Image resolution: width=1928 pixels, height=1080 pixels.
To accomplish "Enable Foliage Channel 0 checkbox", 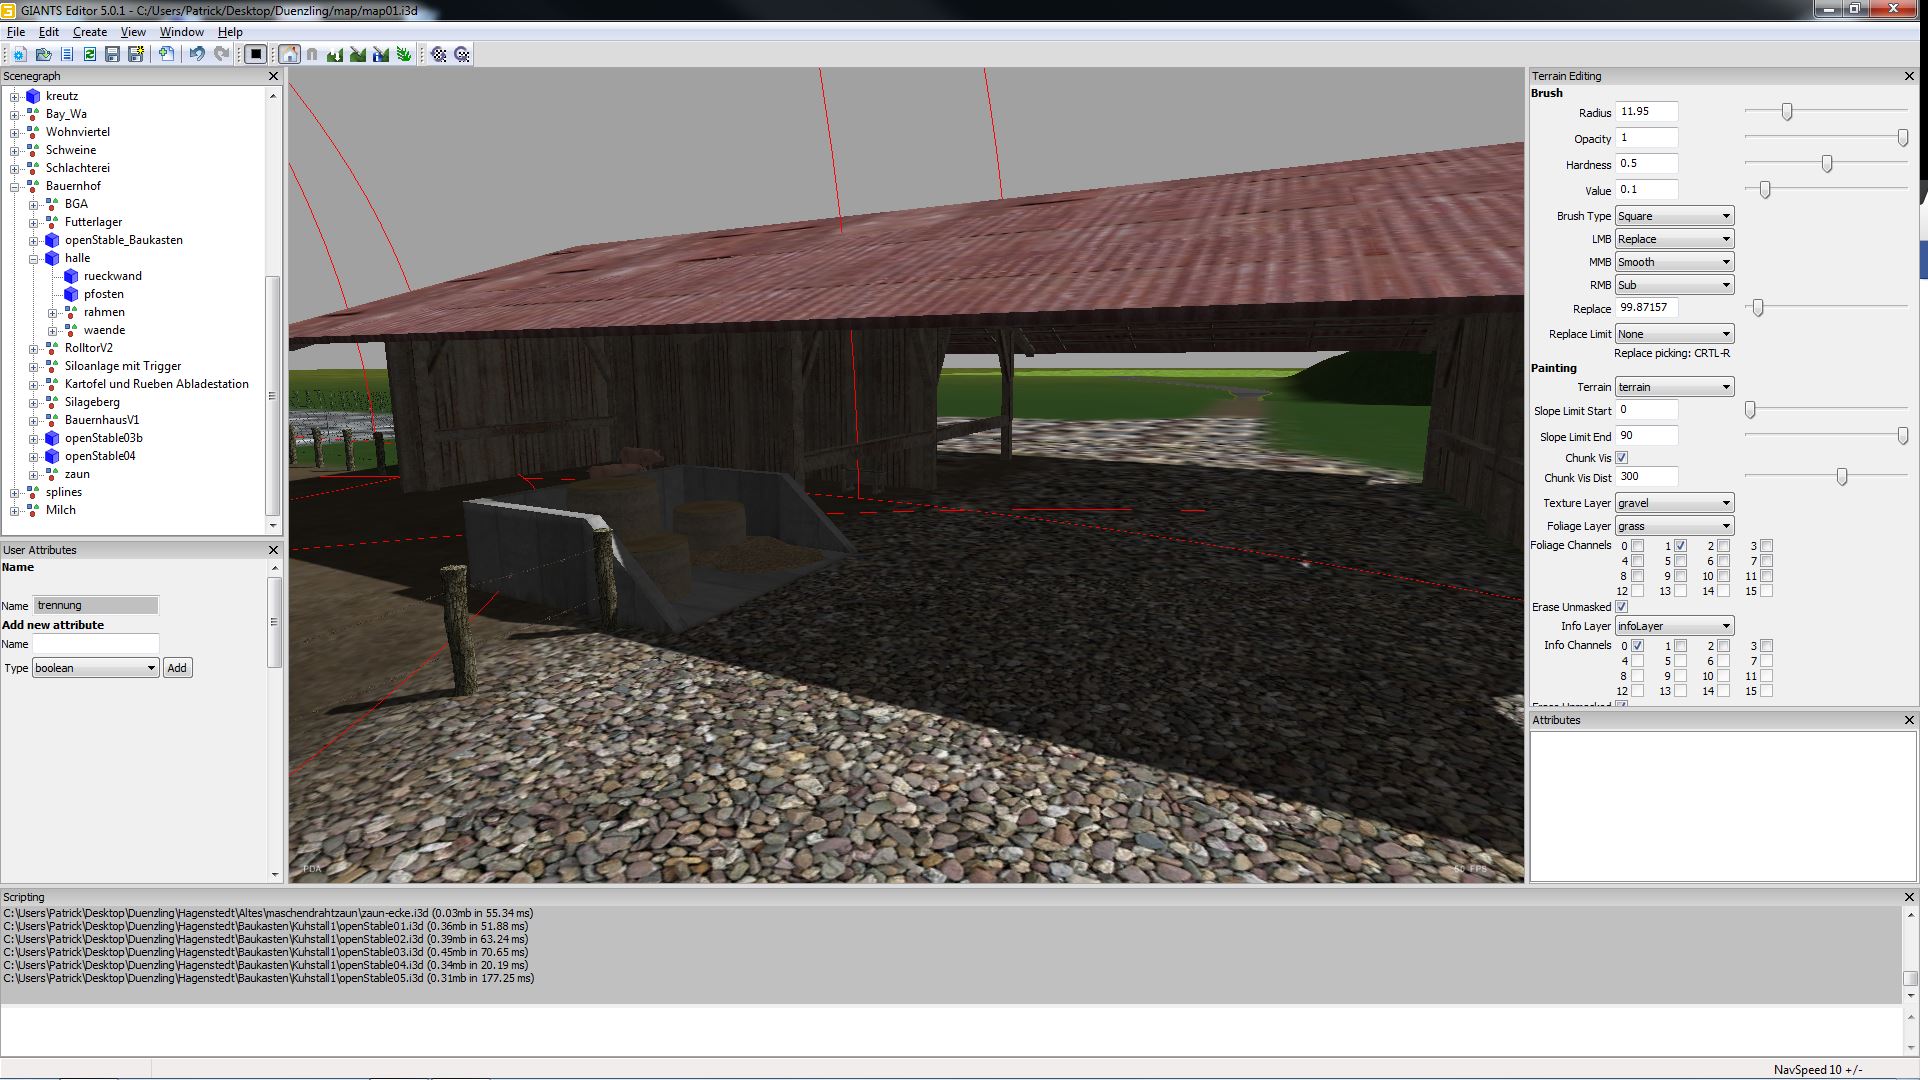I will pos(1637,546).
